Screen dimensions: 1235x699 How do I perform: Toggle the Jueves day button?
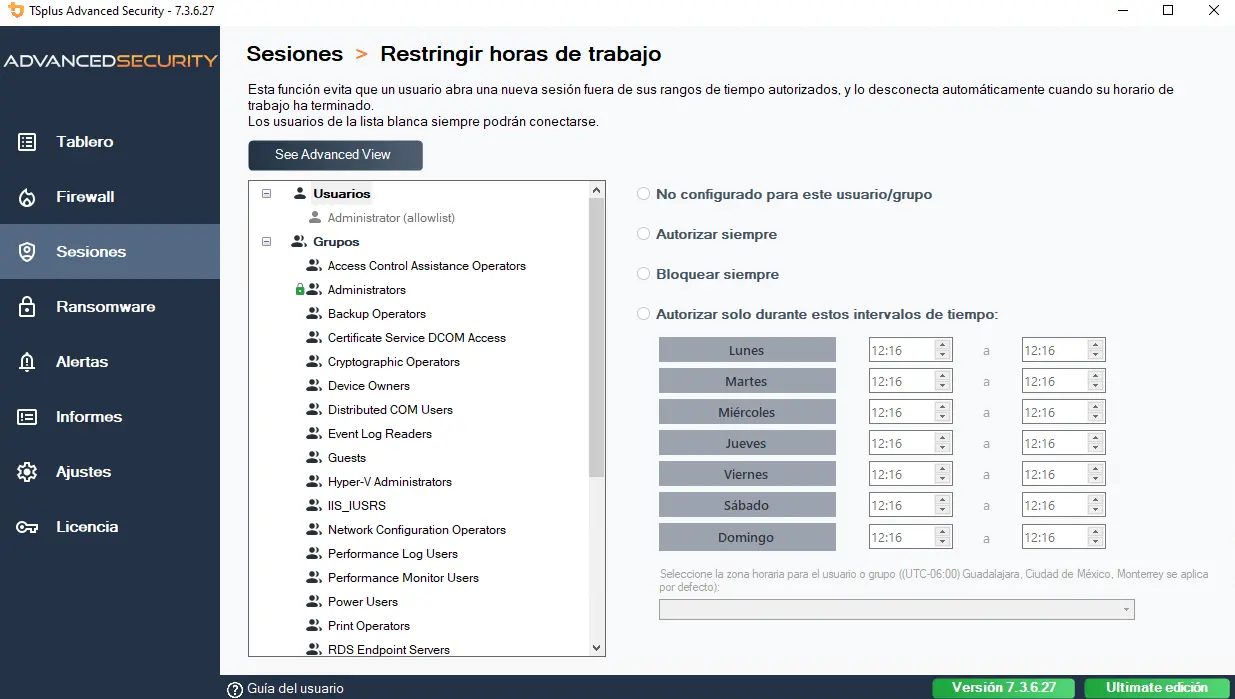[x=747, y=443]
